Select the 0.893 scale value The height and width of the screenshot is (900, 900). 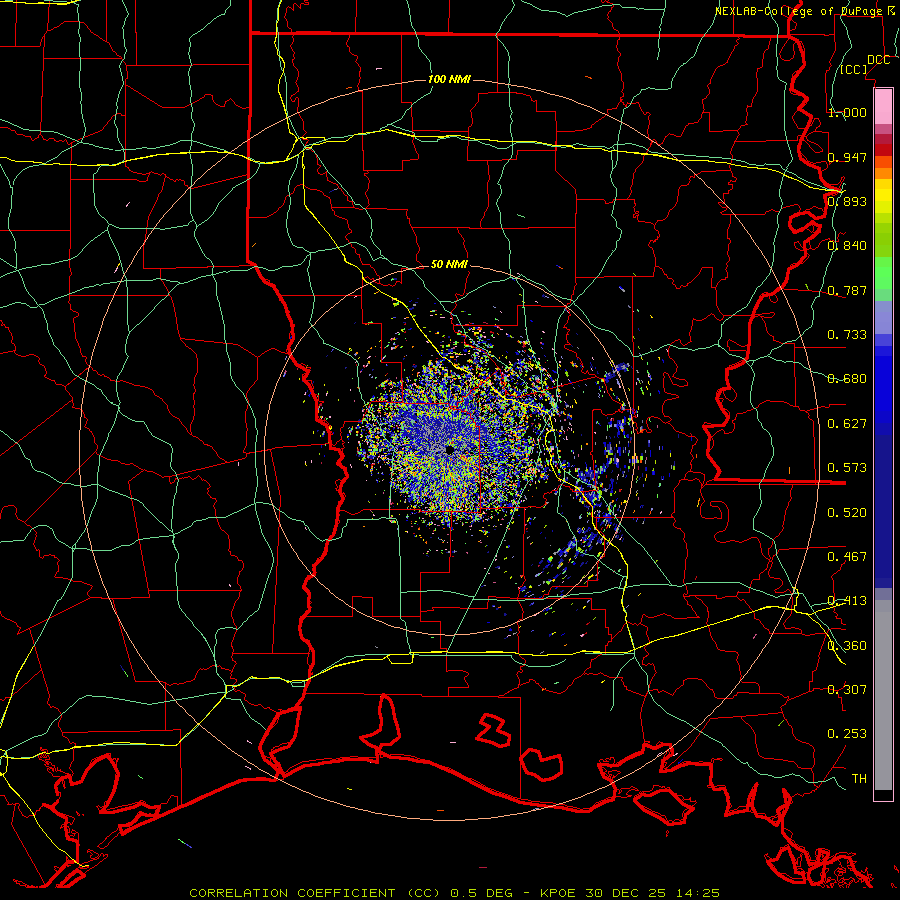click(847, 201)
